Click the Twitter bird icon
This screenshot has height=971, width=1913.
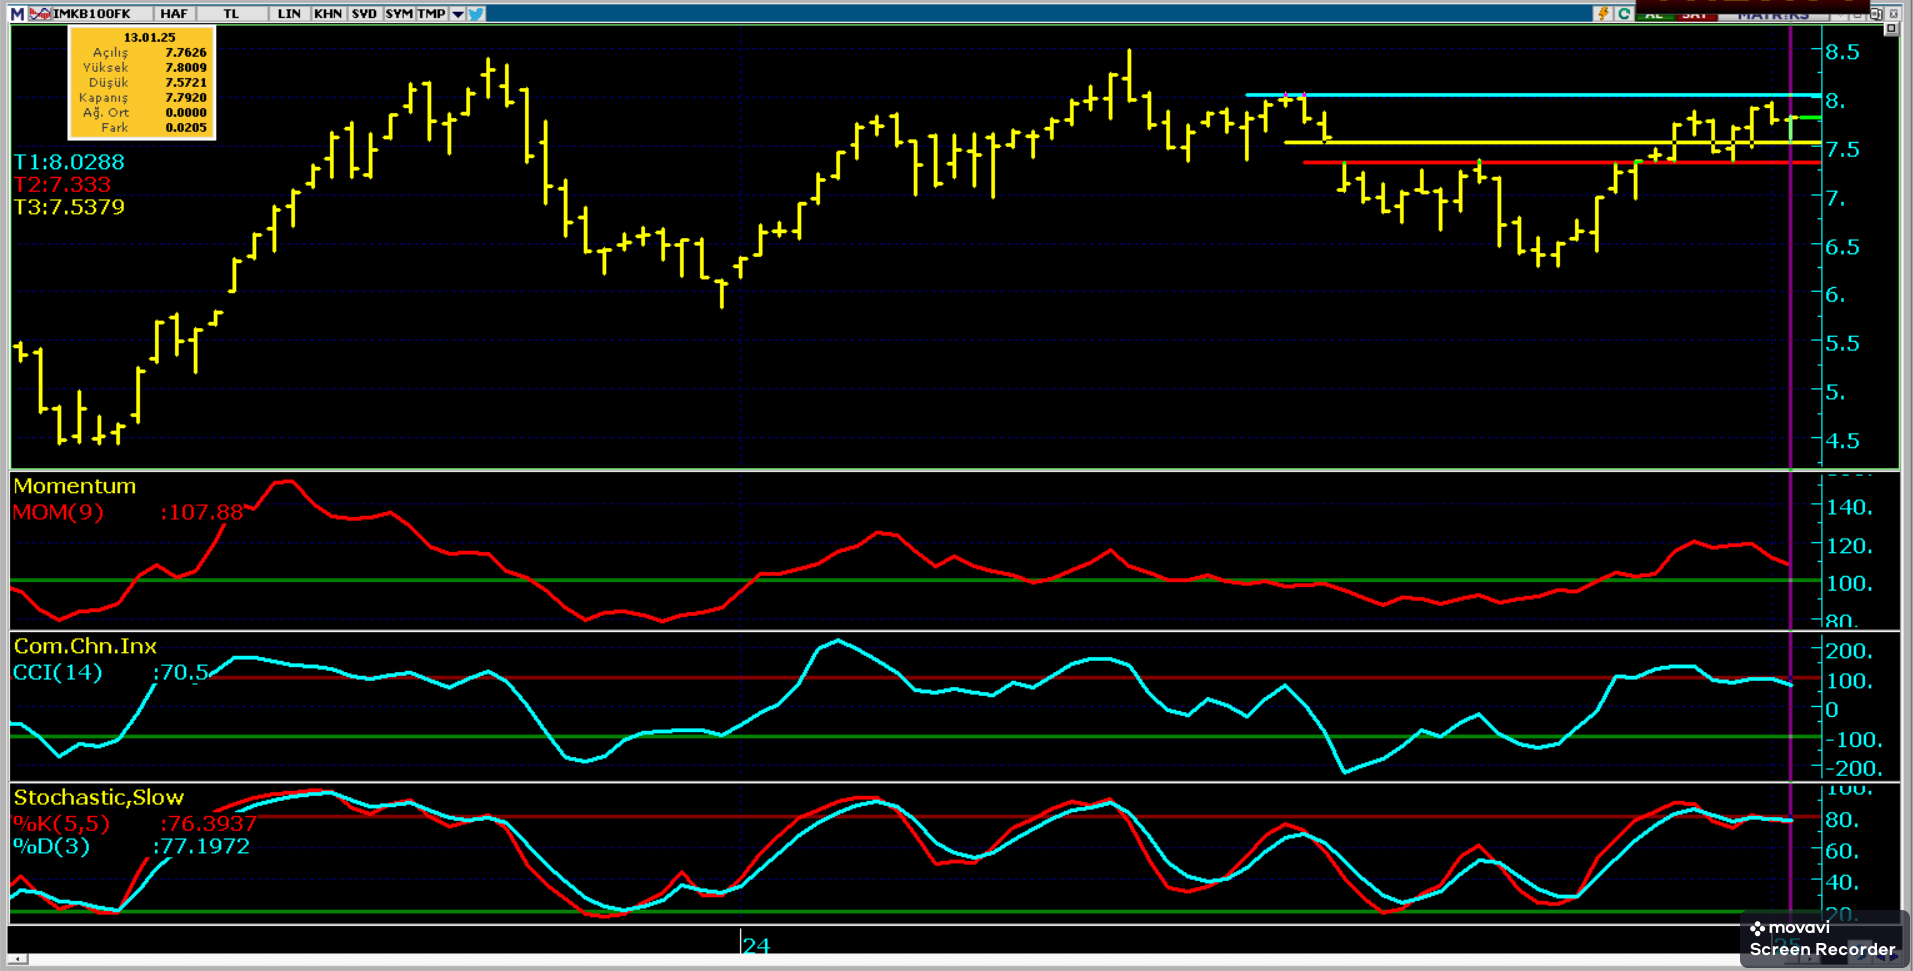click(477, 14)
